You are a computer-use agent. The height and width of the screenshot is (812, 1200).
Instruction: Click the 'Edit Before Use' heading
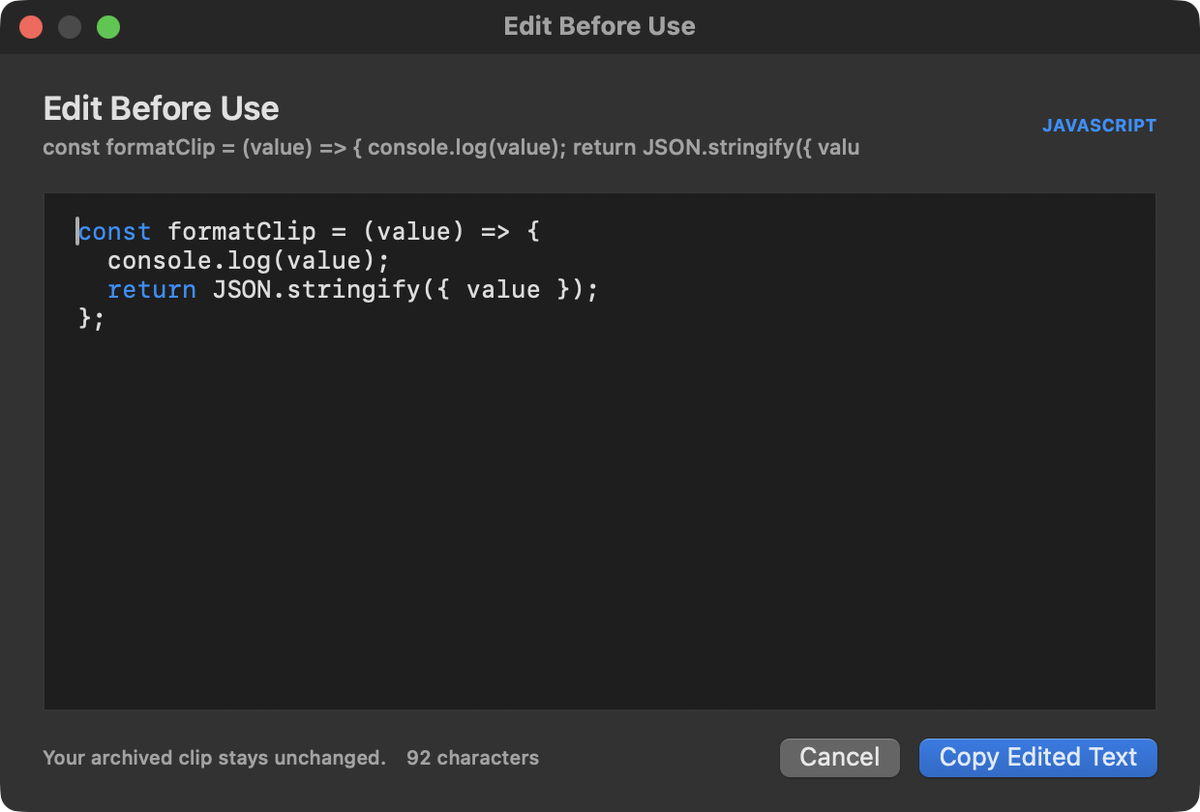click(161, 108)
